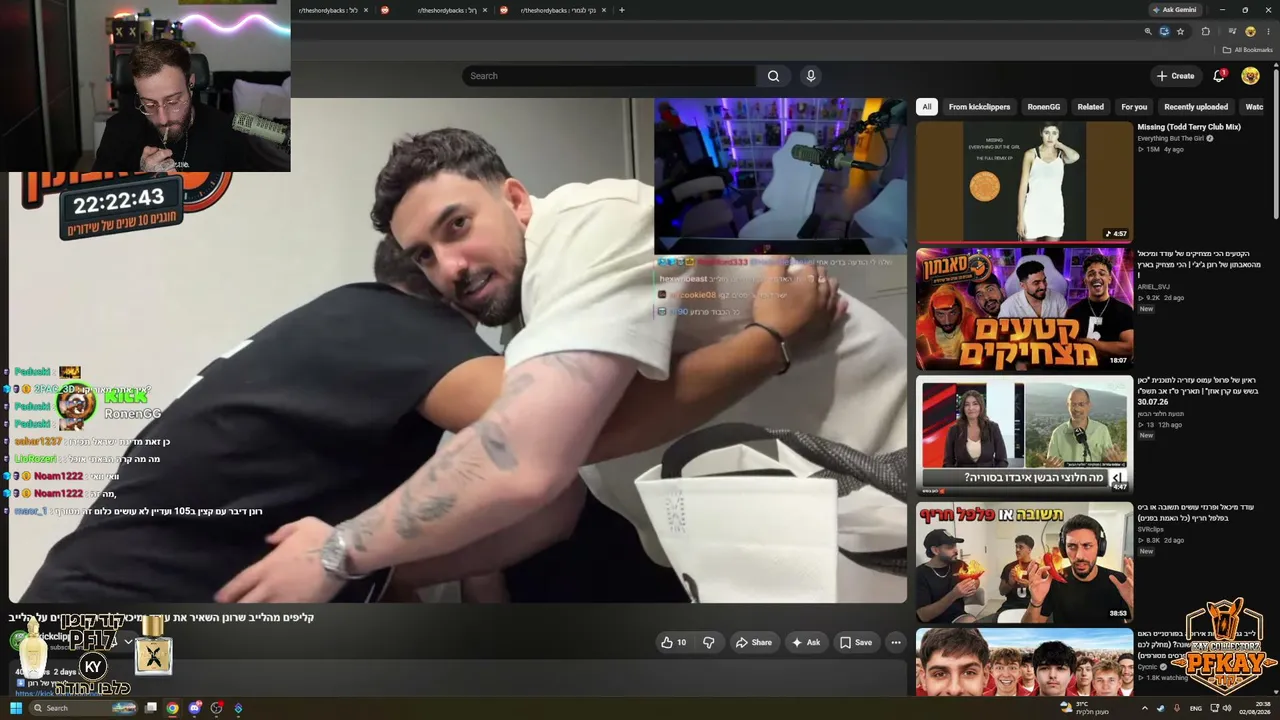
Task: Select the Recently uploaded filter chip
Action: 1196,107
